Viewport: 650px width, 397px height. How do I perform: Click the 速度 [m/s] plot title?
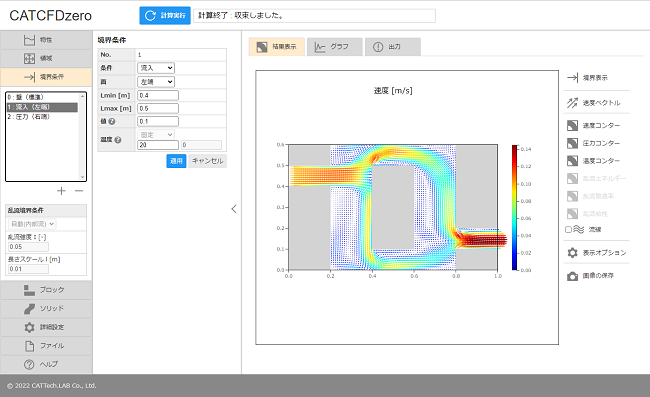pyautogui.click(x=393, y=90)
